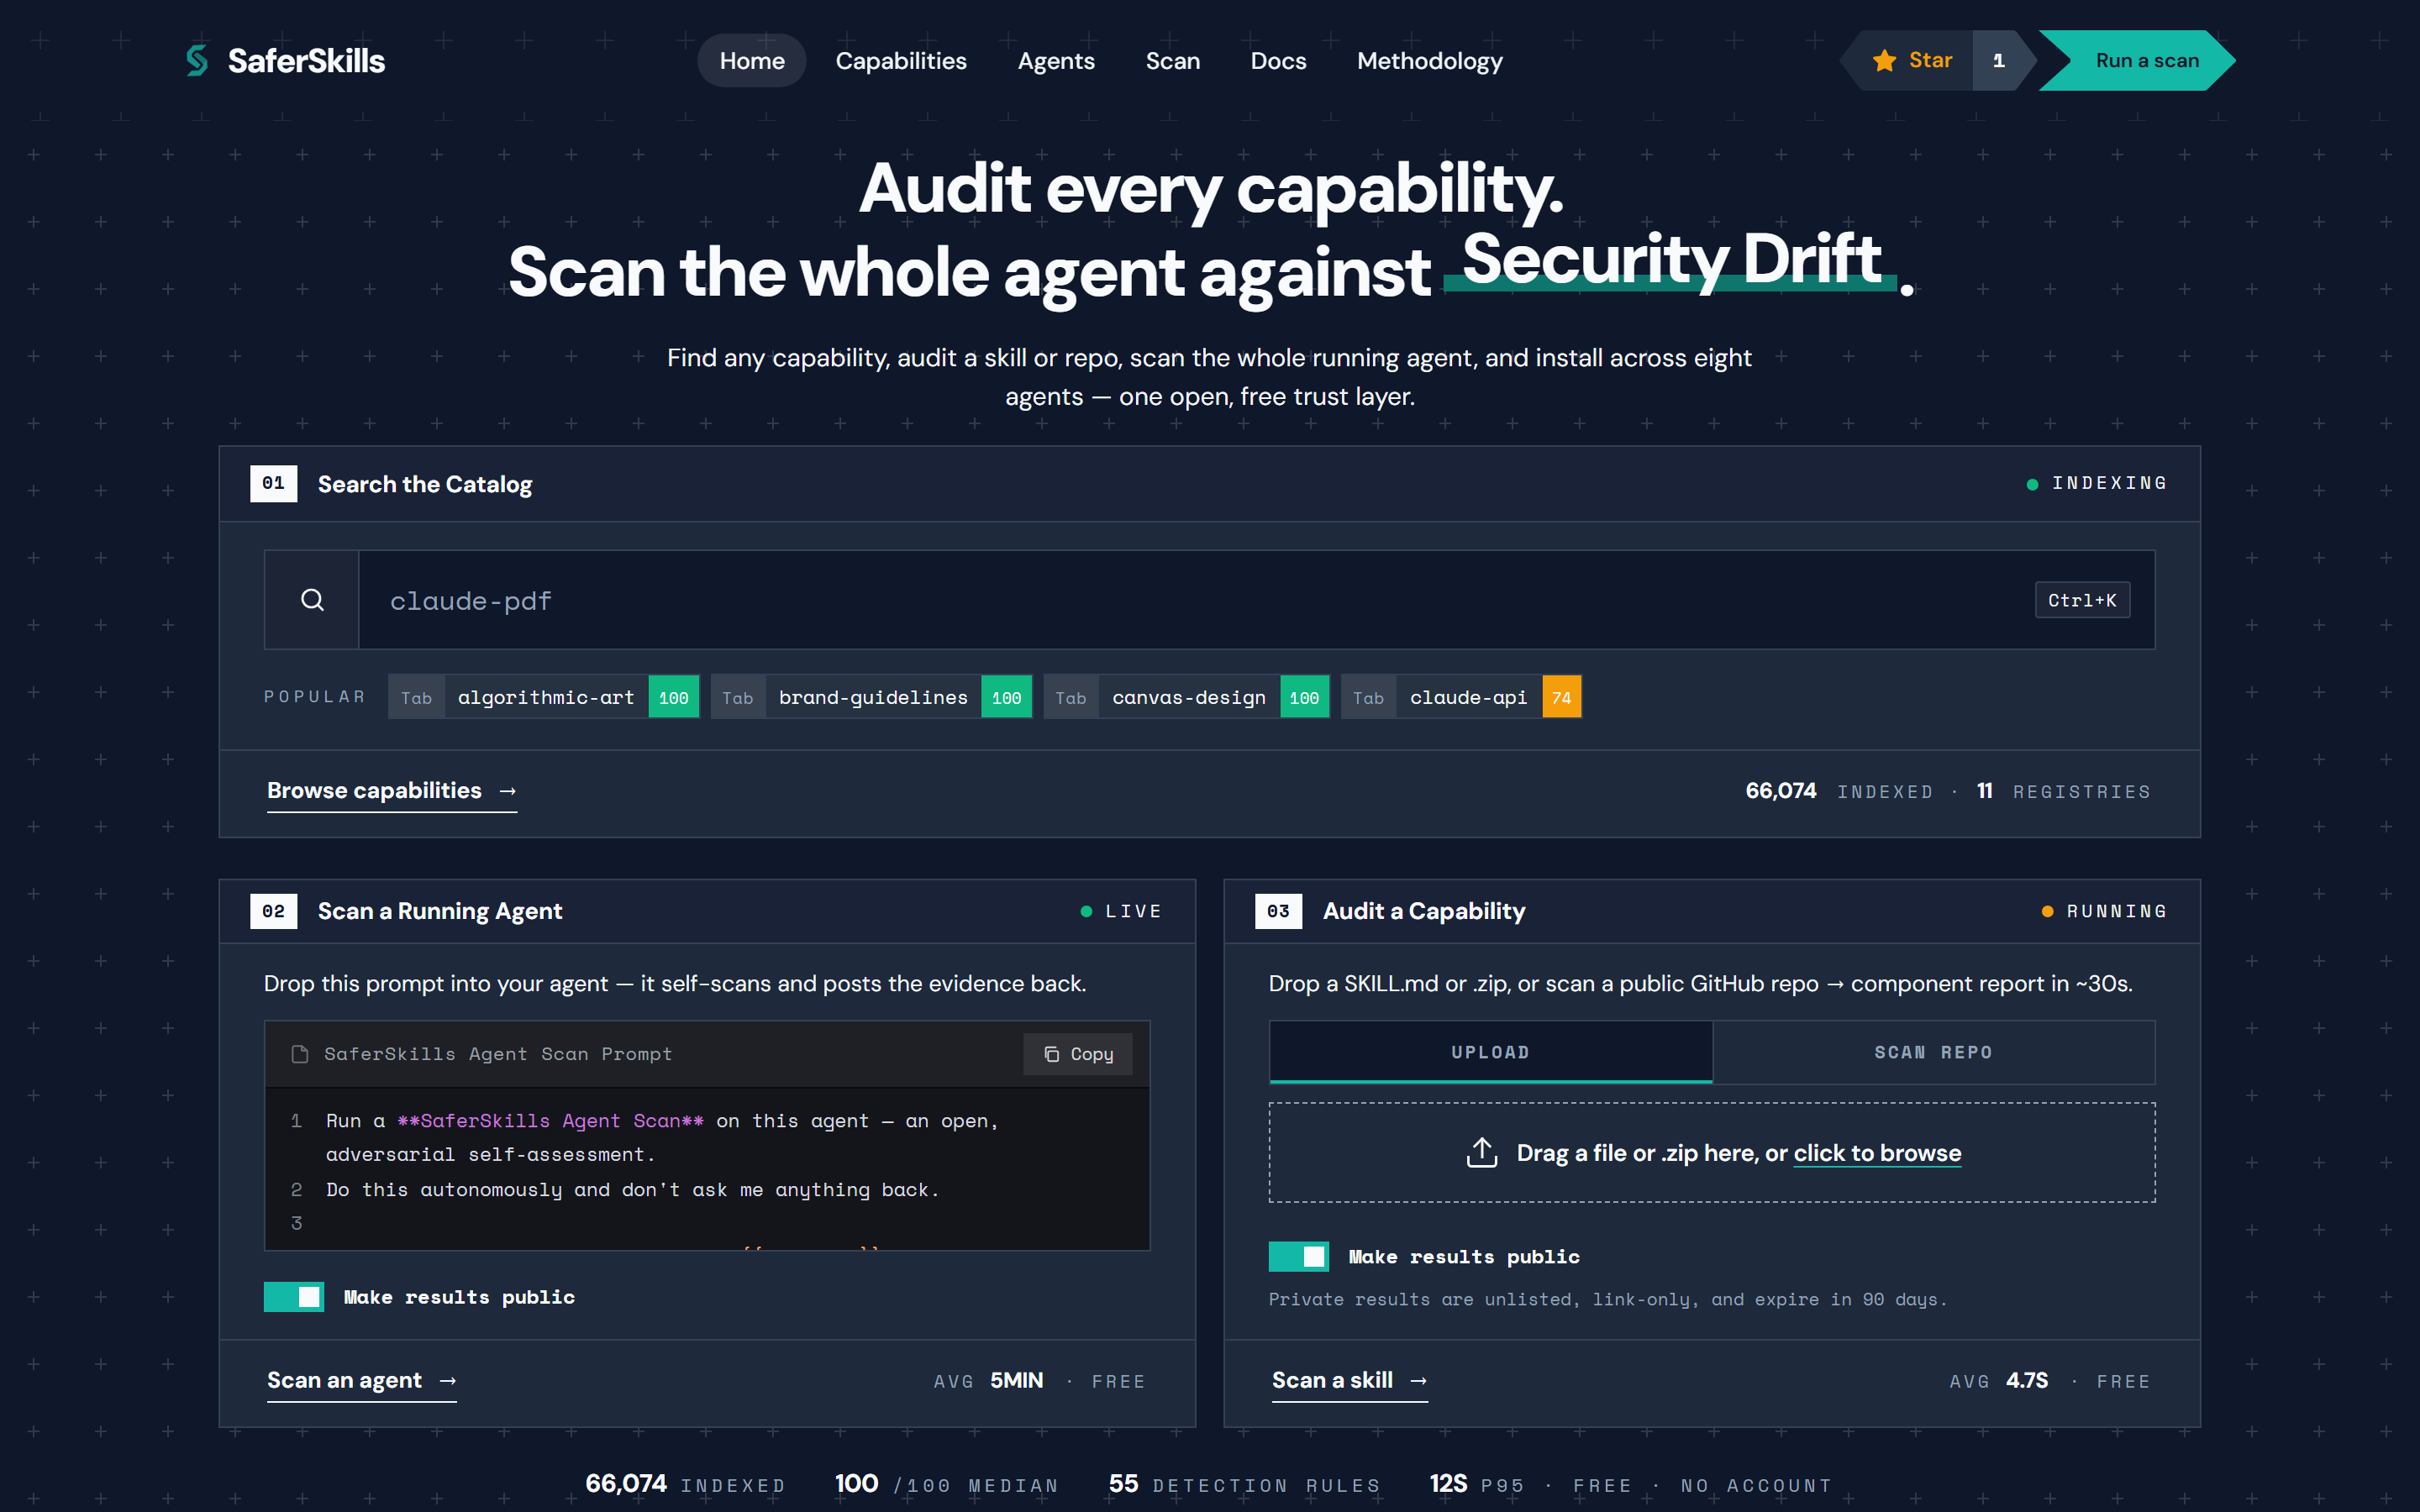
Task: Click the search magnifier icon
Action: 312,600
